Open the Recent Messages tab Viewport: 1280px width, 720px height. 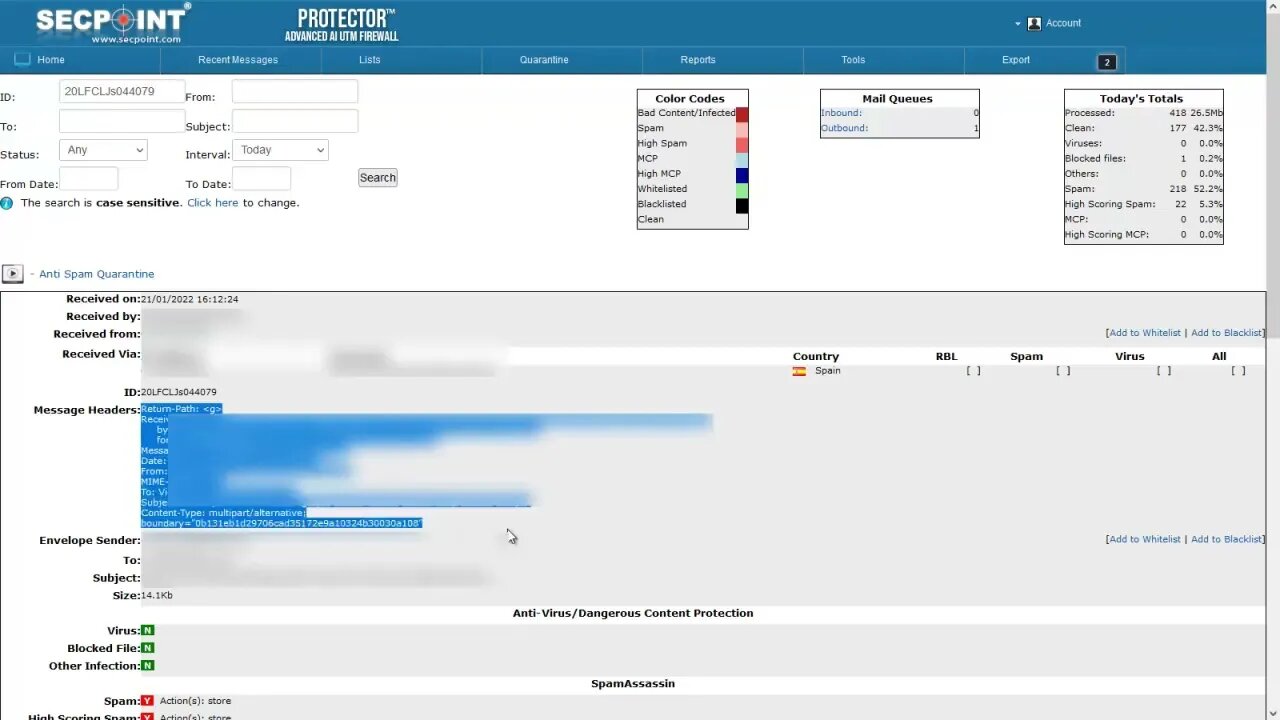coord(238,60)
